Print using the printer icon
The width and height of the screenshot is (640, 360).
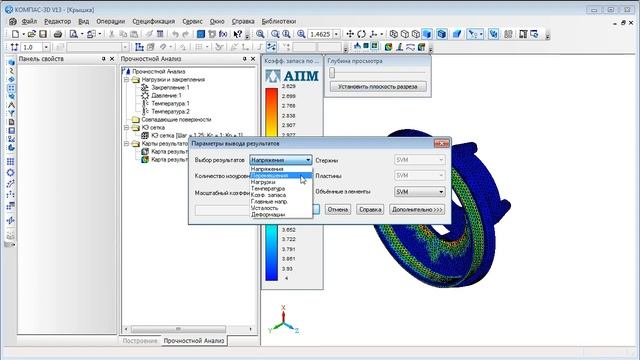point(58,34)
